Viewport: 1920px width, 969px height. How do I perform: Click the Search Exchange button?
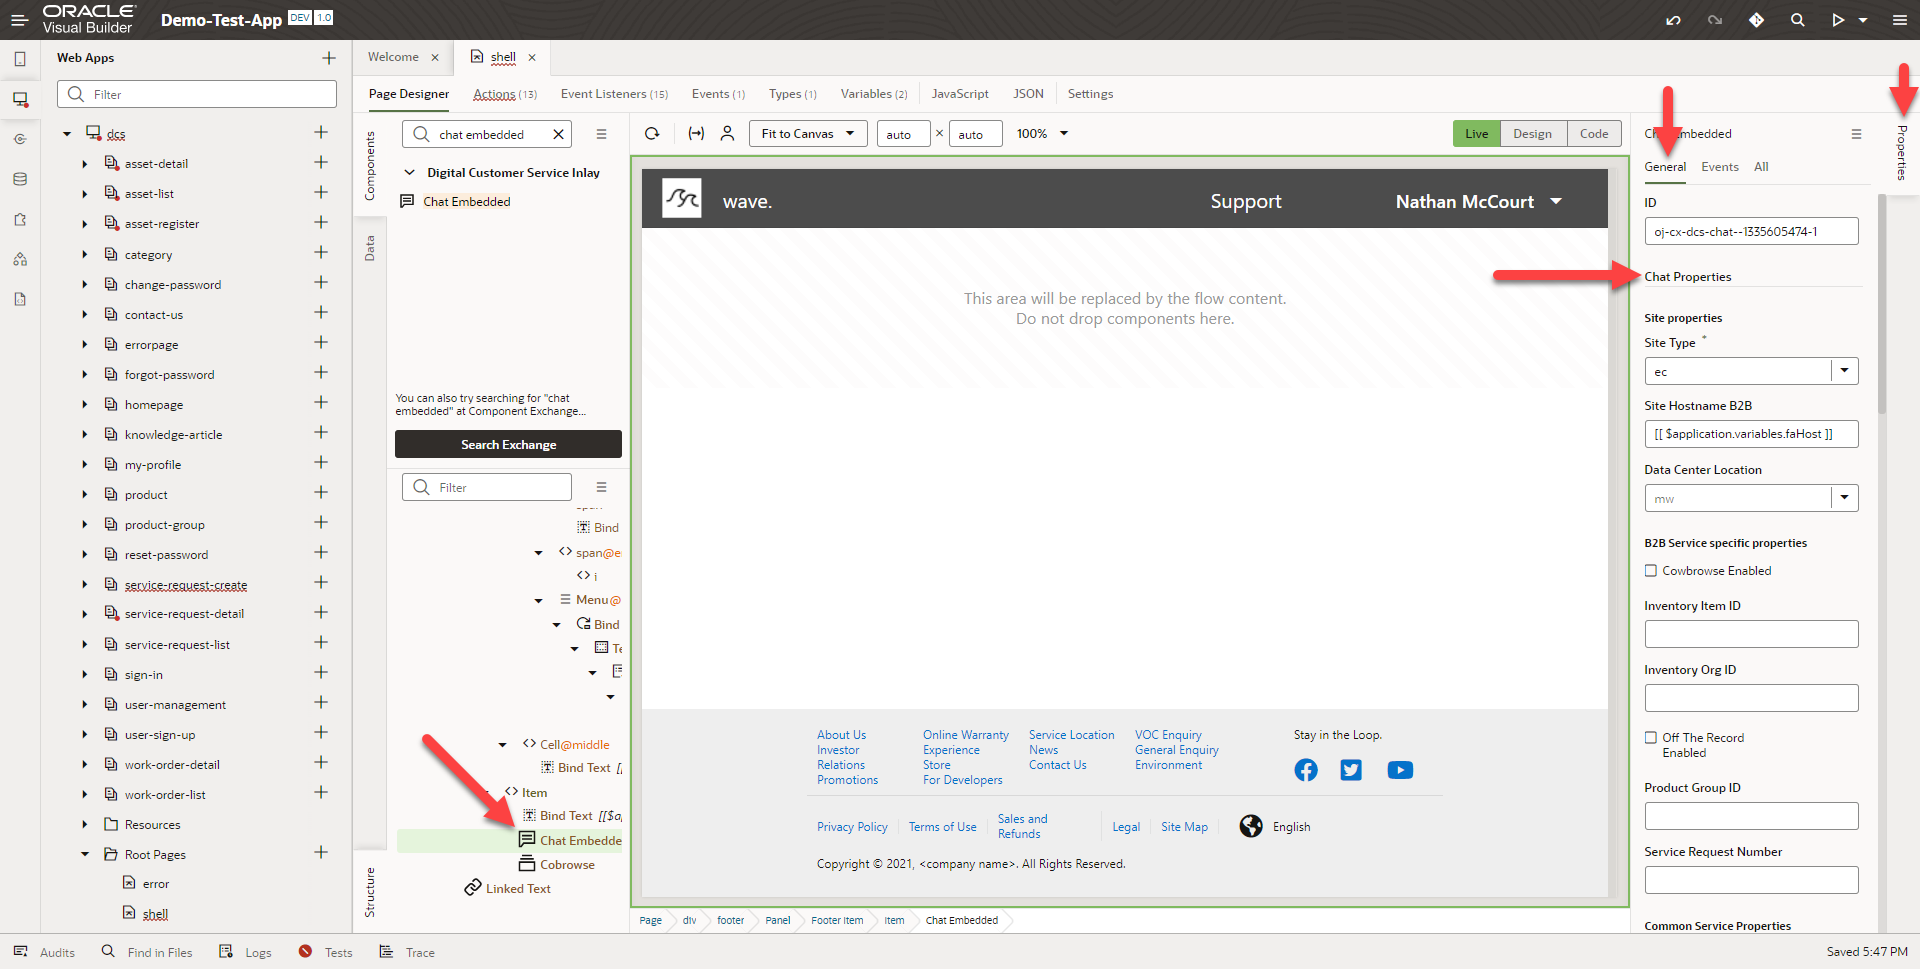[508, 444]
